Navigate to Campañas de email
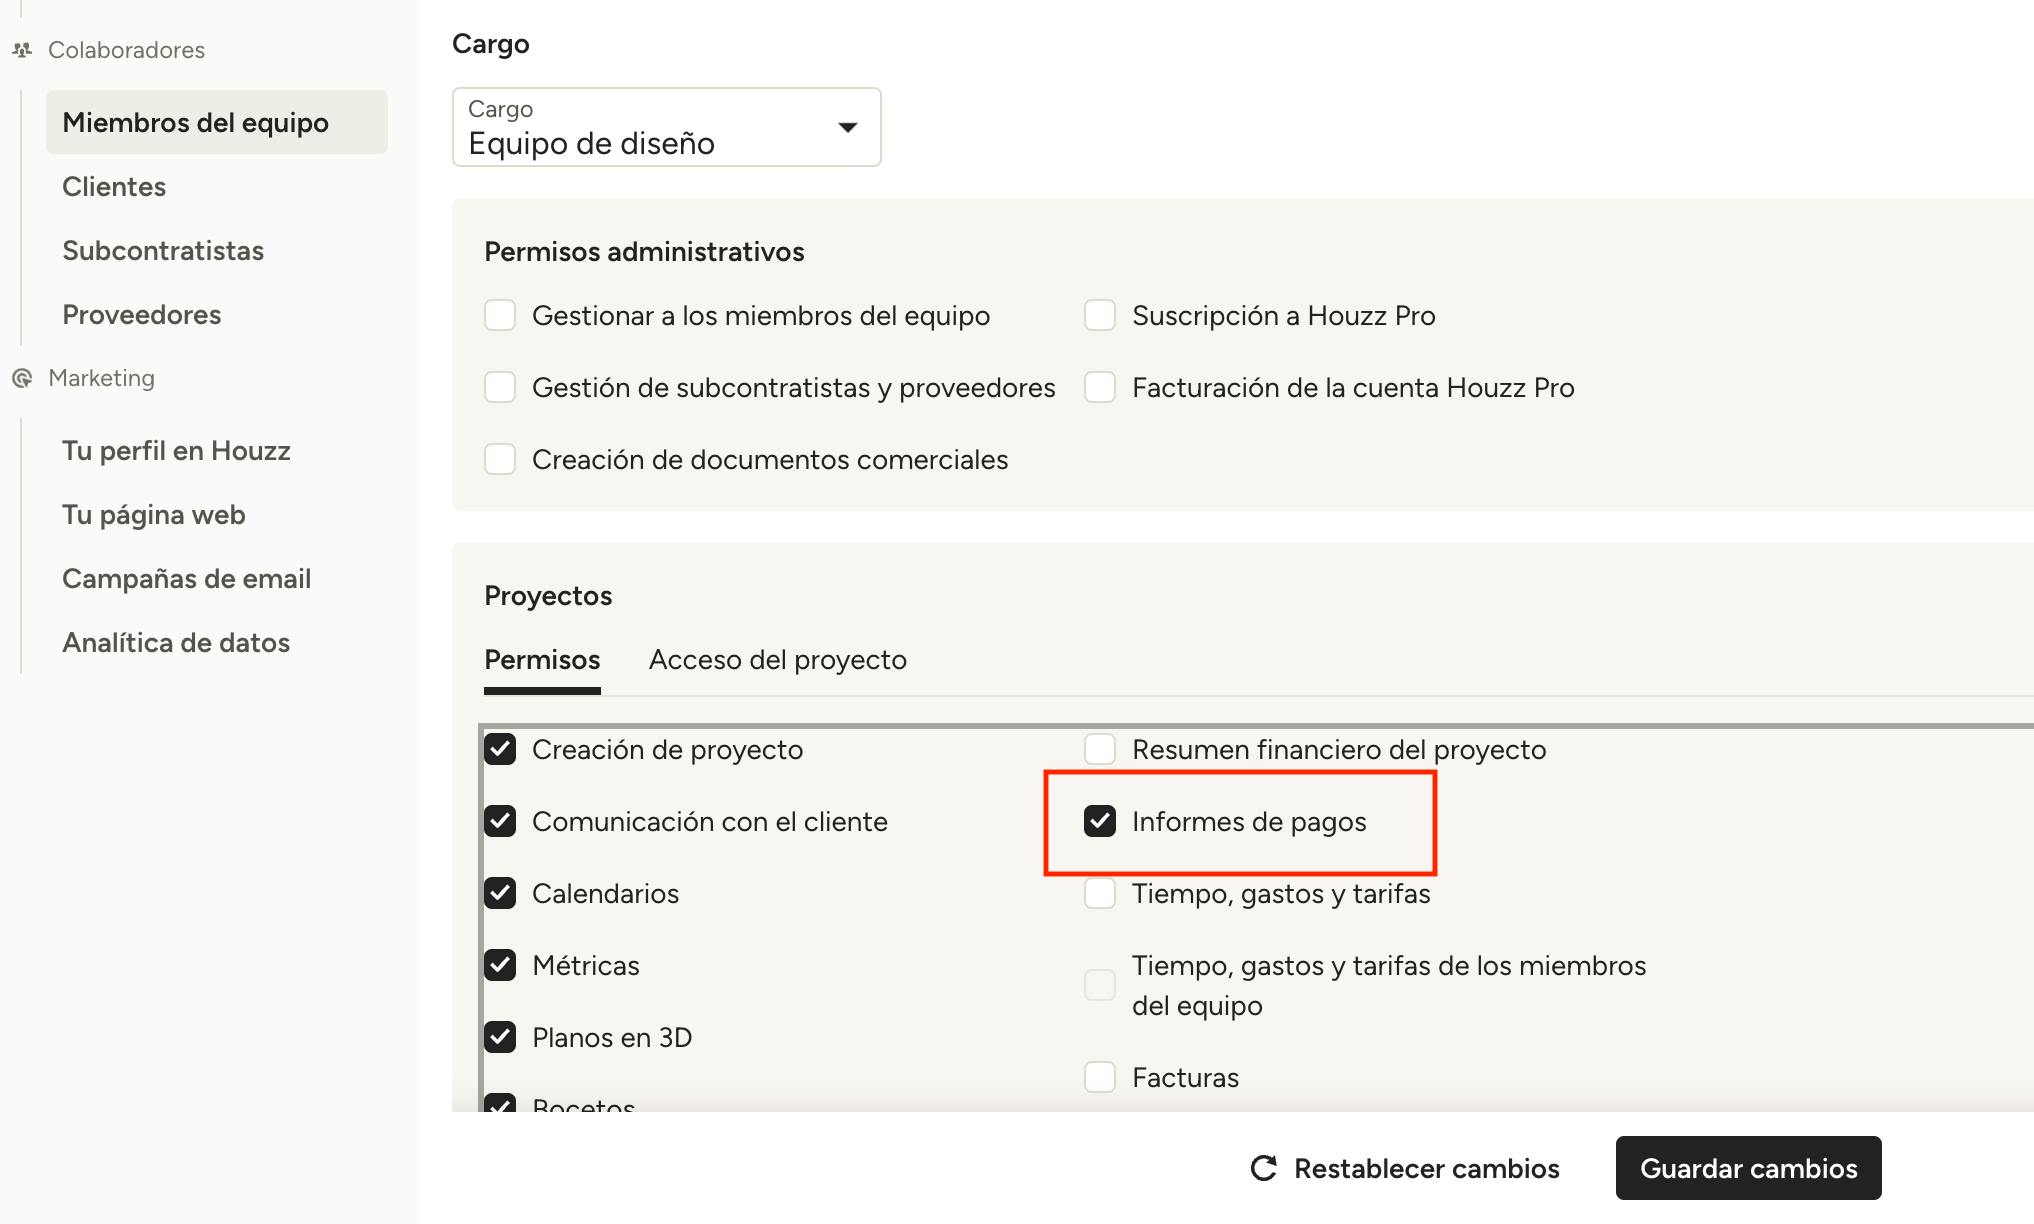This screenshot has height=1224, width=2034. (186, 579)
